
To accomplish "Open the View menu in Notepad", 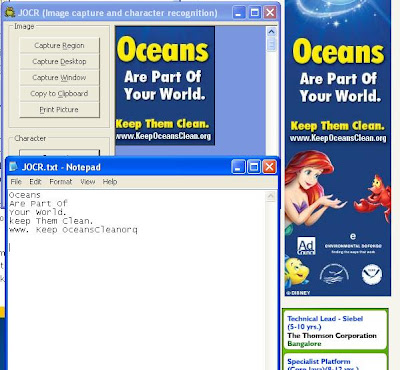I will point(88,182).
